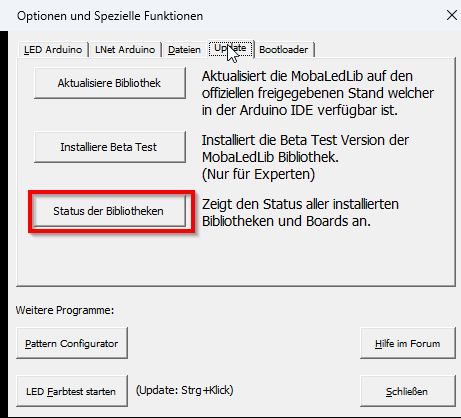Screen dimensions: 461x418
Task: Click the library status description text
Action: pyautogui.click(x=300, y=212)
